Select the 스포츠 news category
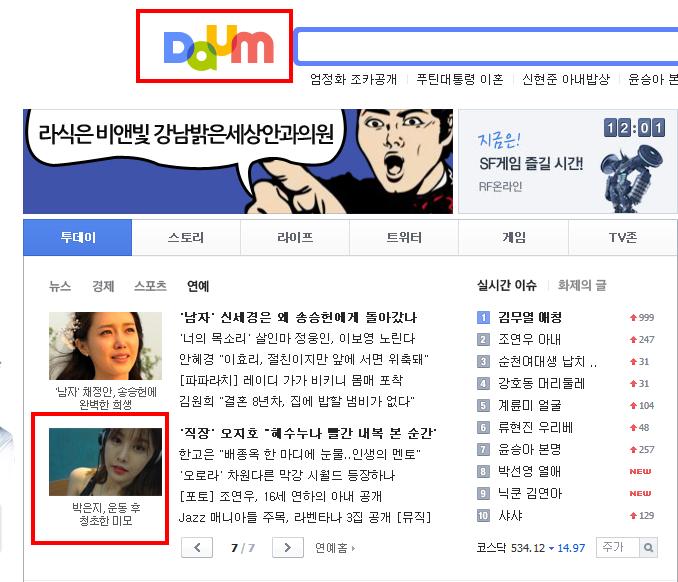The height and width of the screenshot is (582, 678). tap(150, 286)
